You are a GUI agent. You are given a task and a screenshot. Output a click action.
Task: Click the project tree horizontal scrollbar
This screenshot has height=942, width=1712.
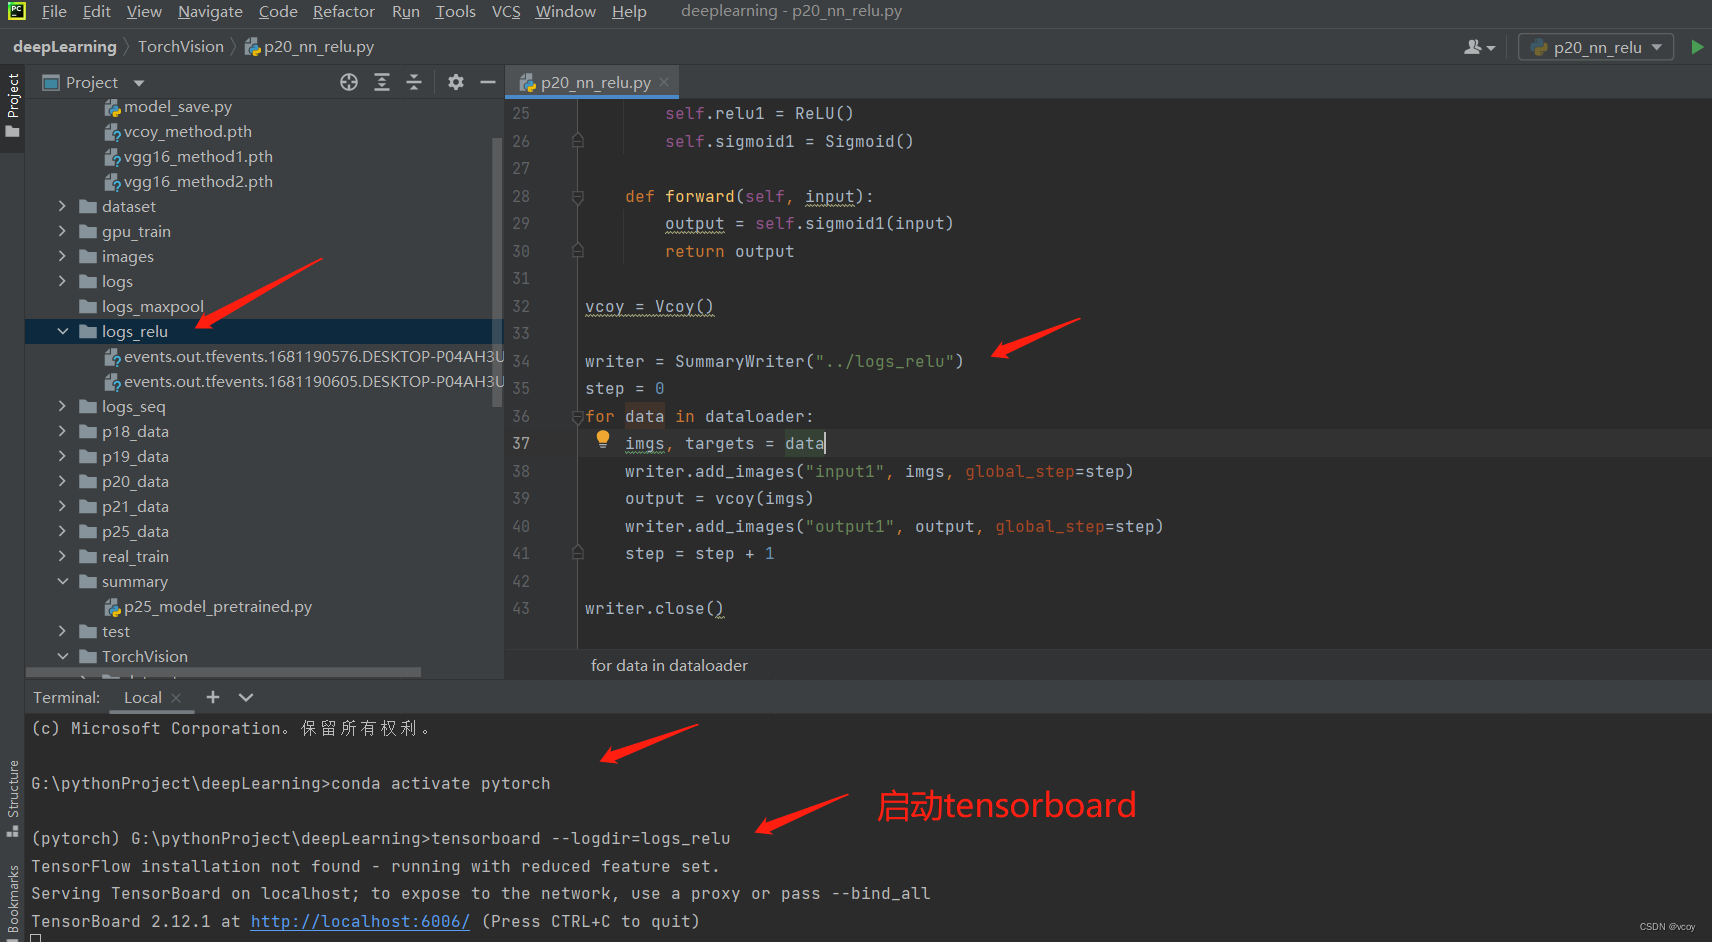click(223, 673)
